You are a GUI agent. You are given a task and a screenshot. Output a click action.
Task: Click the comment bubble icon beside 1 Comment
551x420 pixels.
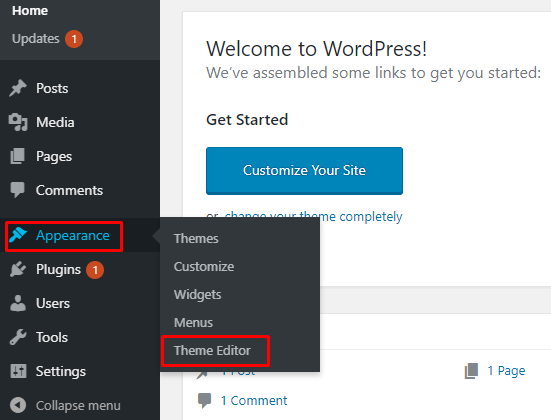click(205, 401)
